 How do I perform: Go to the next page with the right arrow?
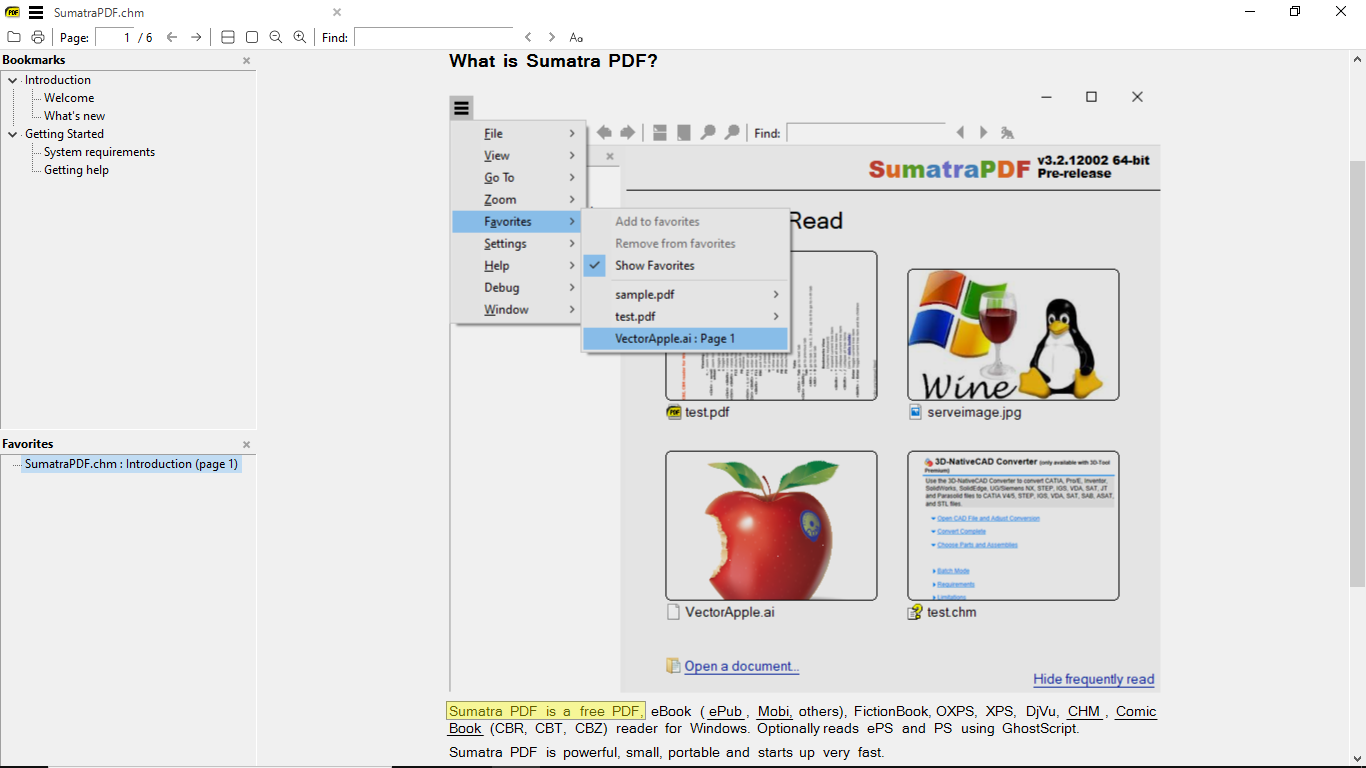click(196, 37)
